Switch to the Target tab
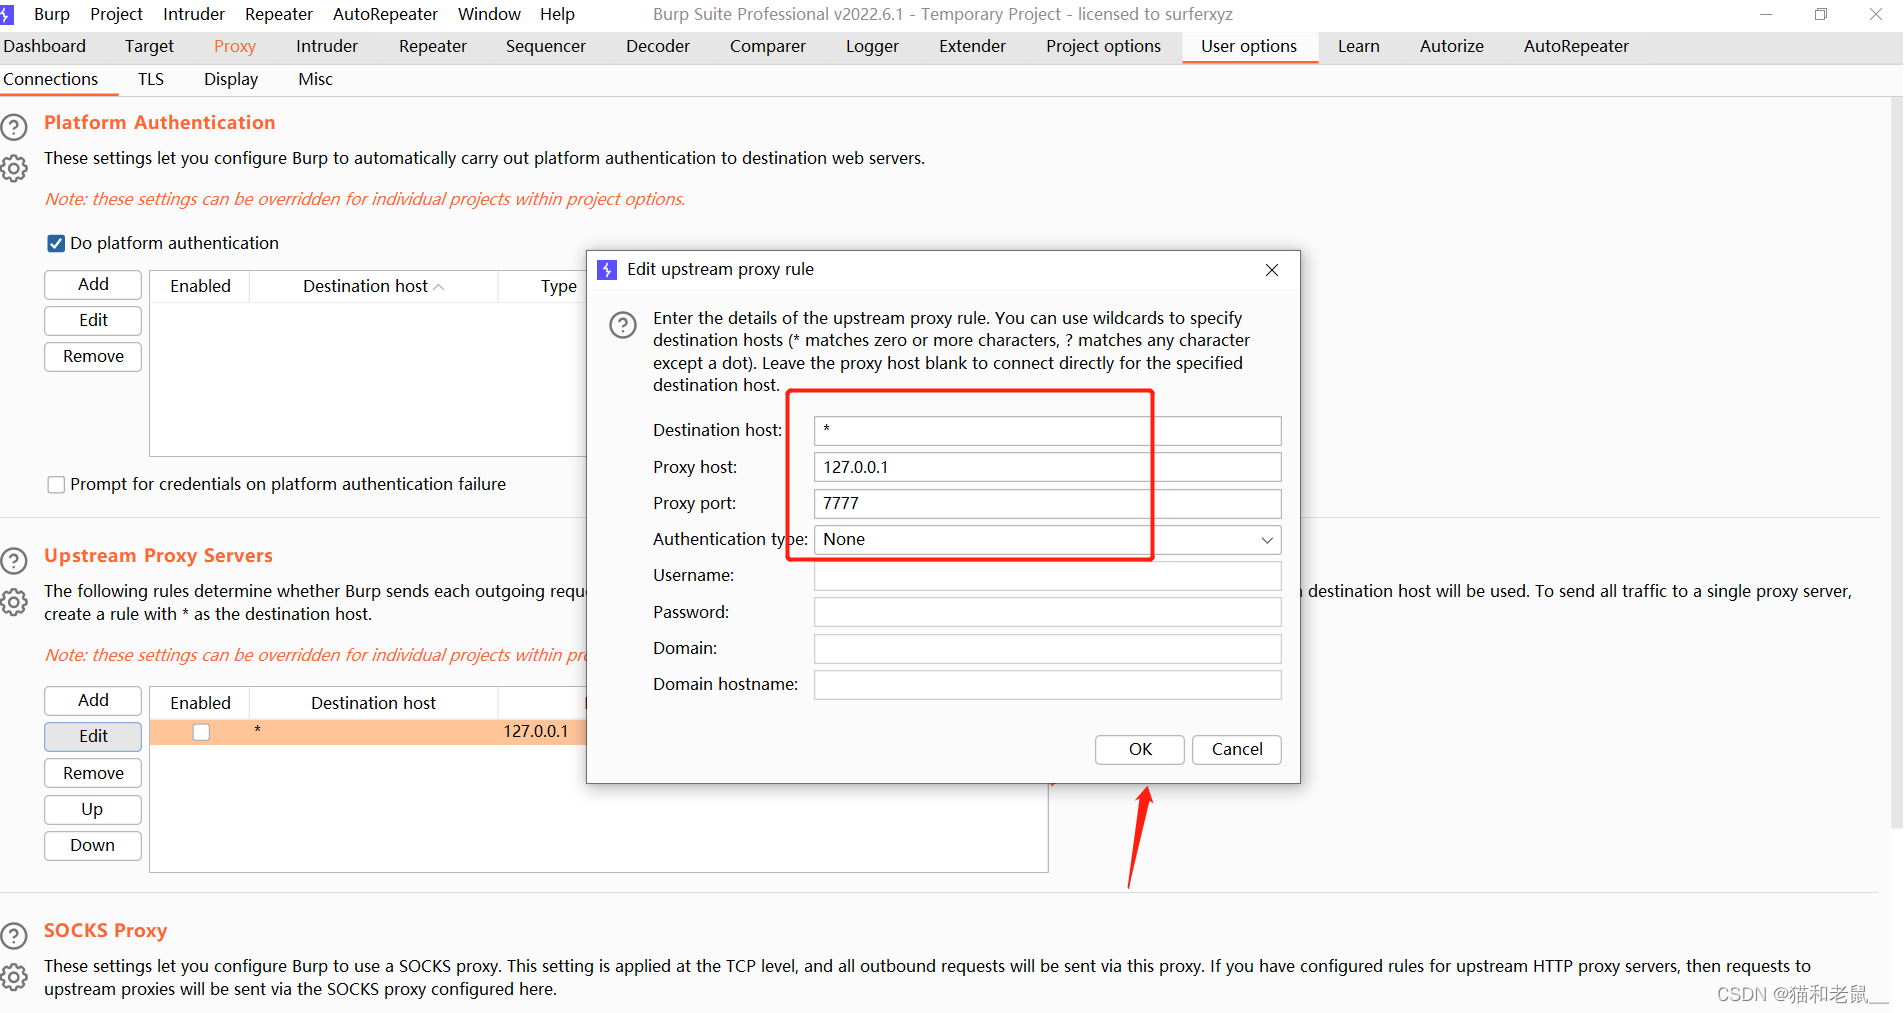 [x=149, y=46]
